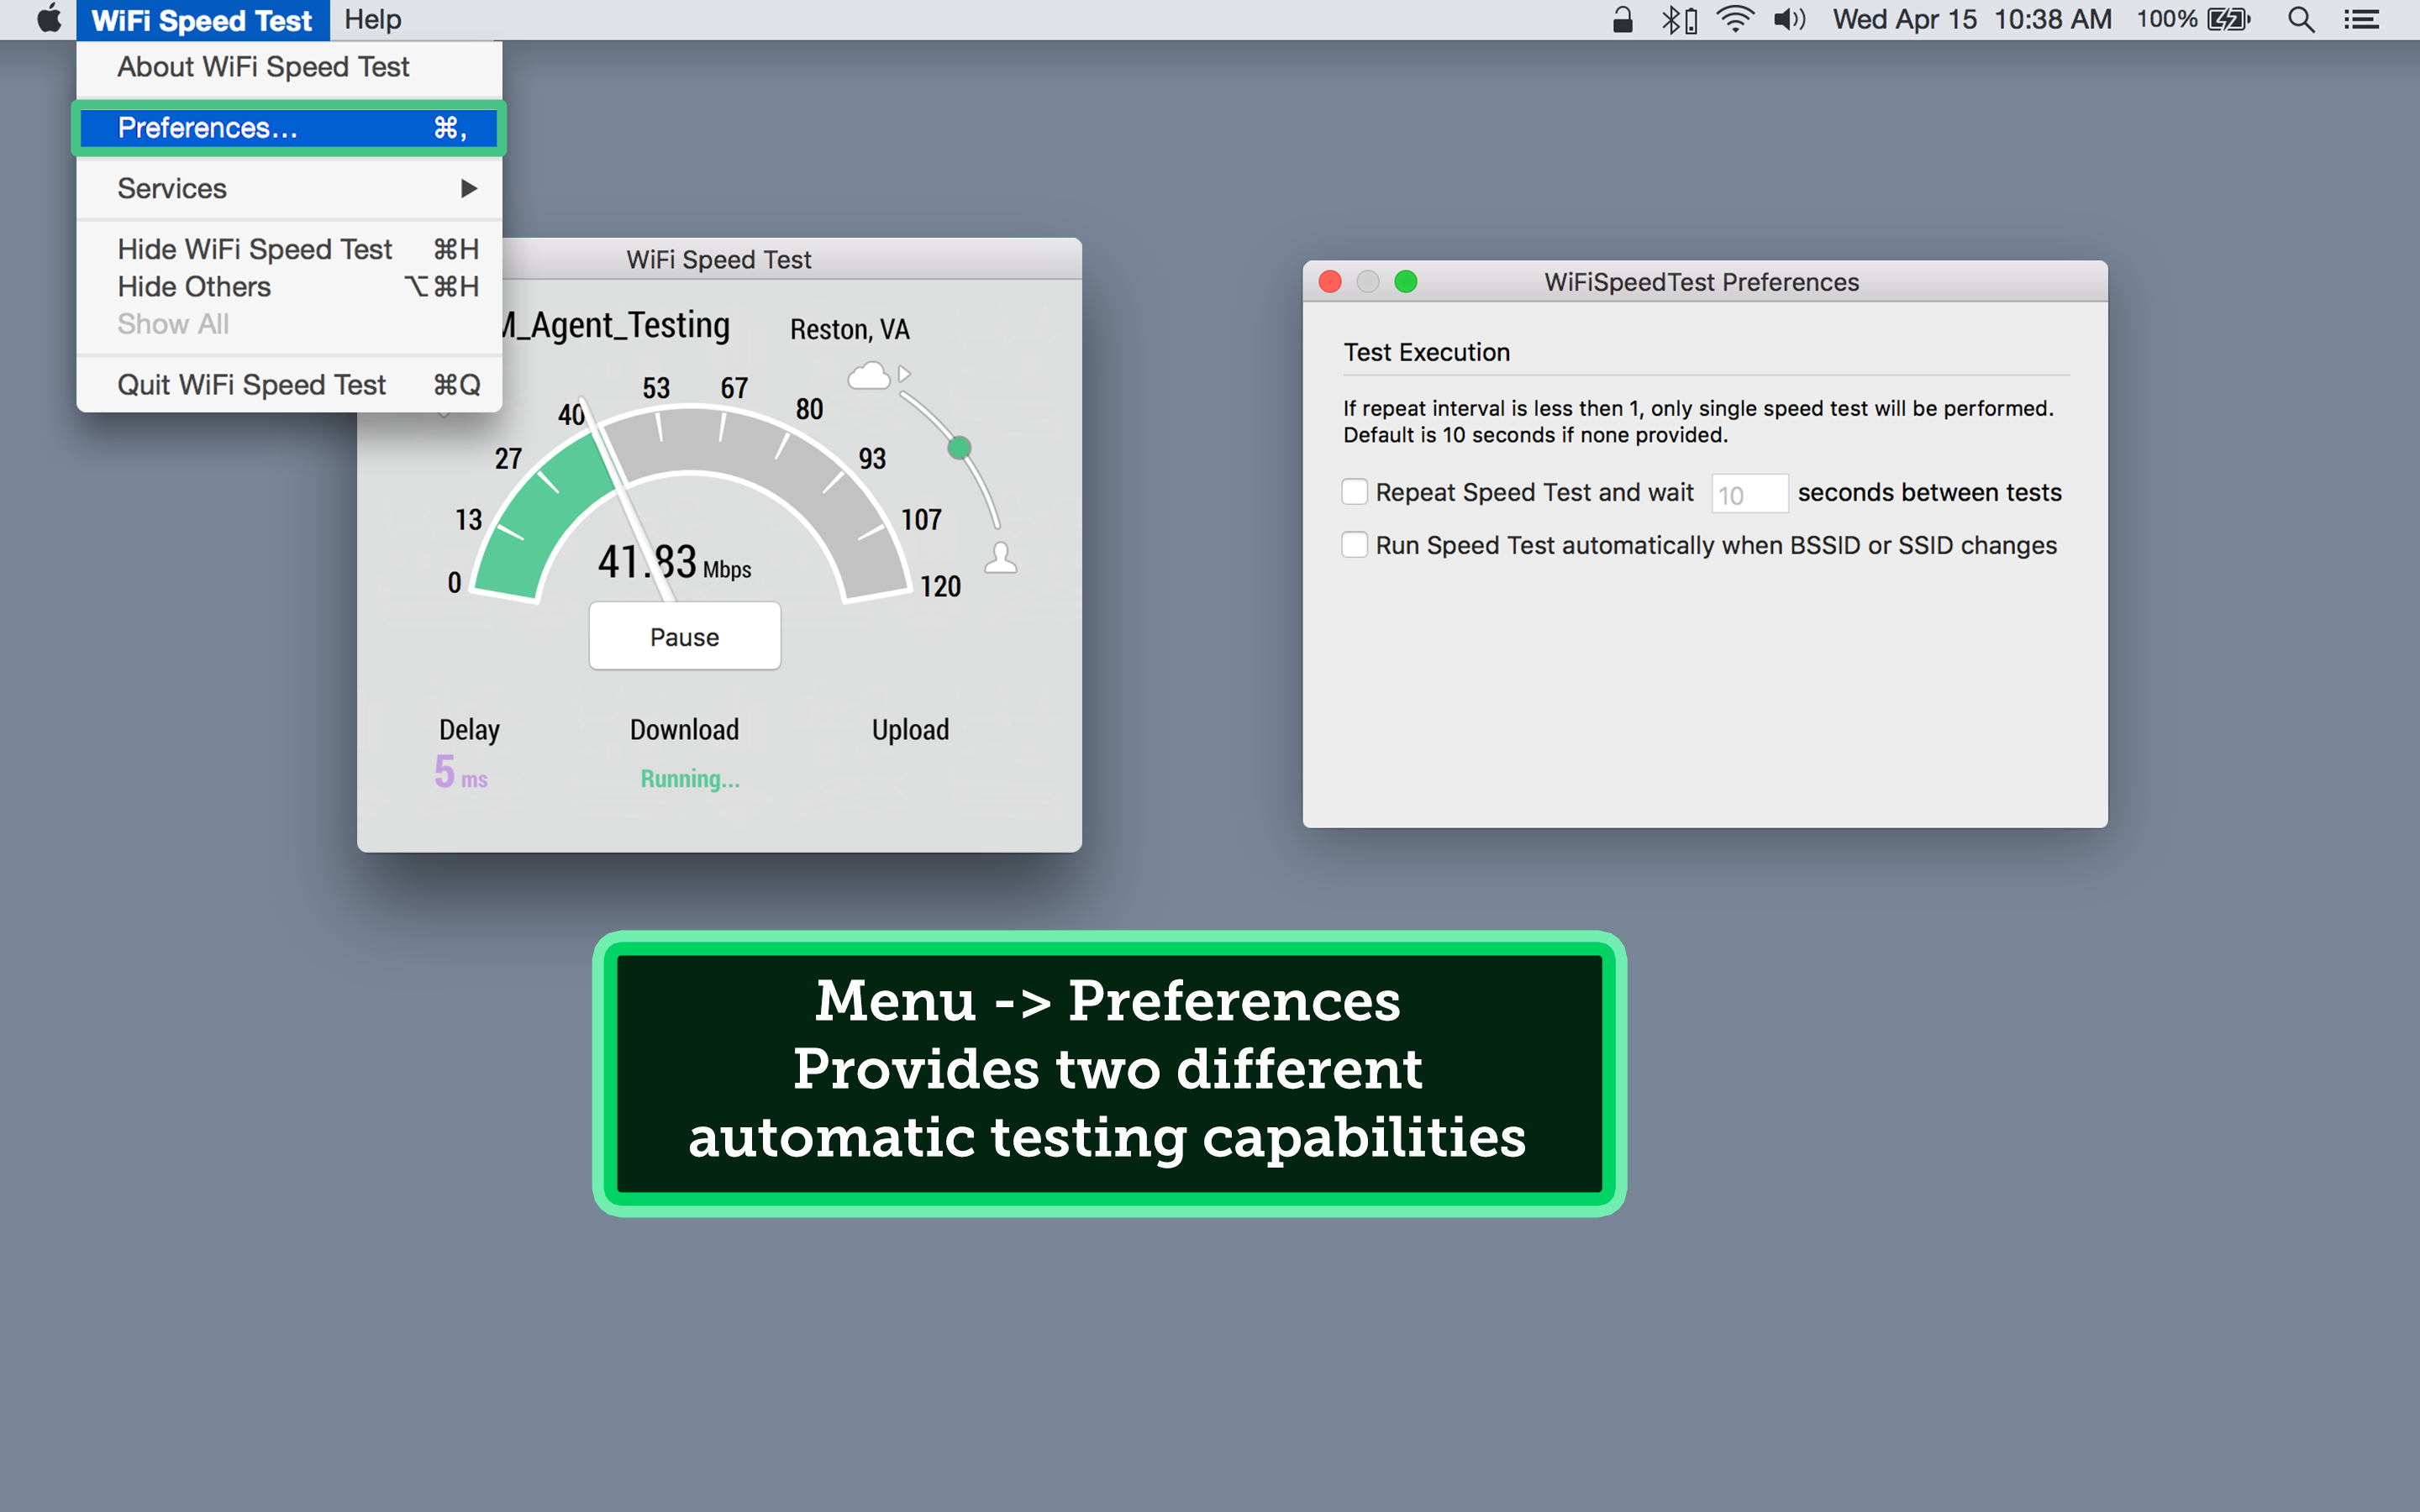
Task: Click the WiFi Speed Test menu bar item
Action: [202, 20]
